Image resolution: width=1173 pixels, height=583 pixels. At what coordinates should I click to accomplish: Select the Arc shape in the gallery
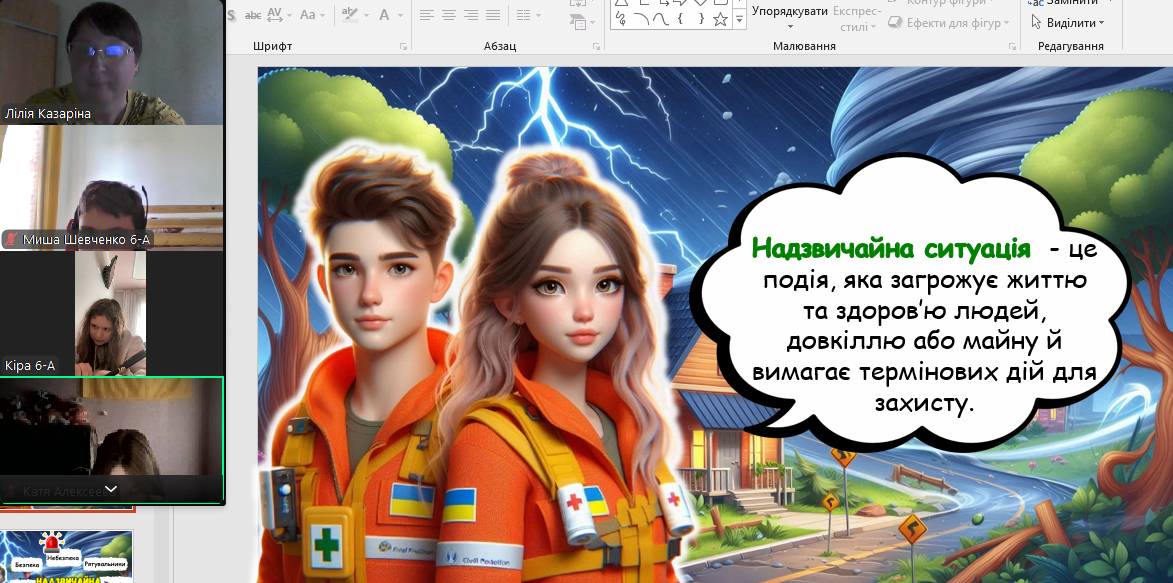(x=641, y=19)
